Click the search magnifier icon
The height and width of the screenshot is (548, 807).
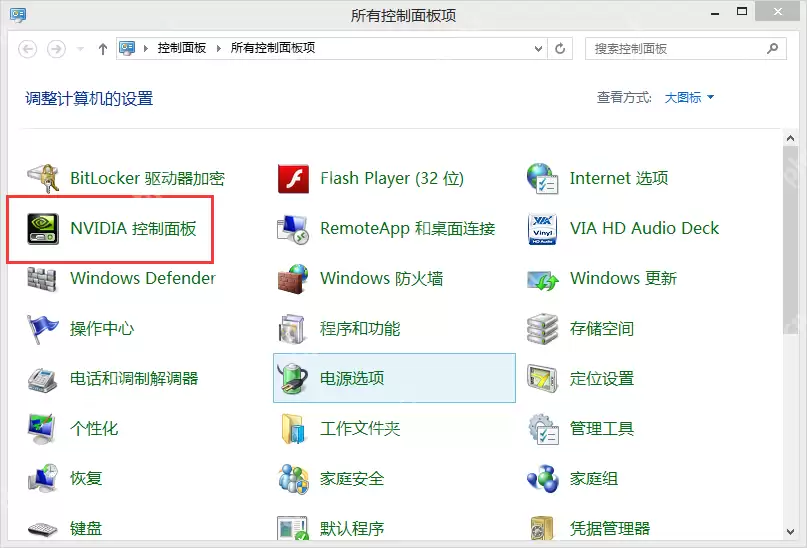click(x=773, y=48)
